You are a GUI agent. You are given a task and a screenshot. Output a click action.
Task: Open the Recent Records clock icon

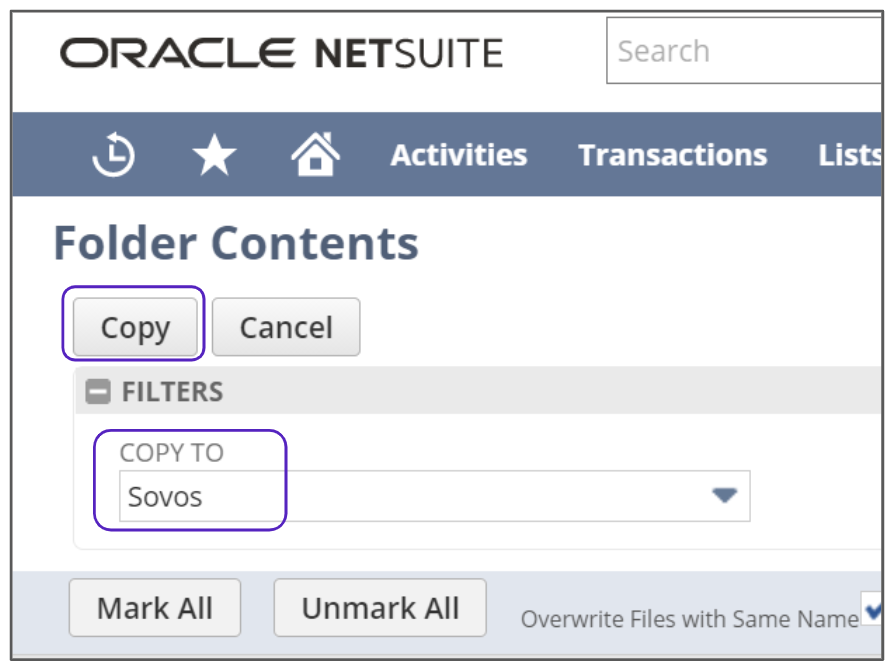pyautogui.click(x=114, y=155)
